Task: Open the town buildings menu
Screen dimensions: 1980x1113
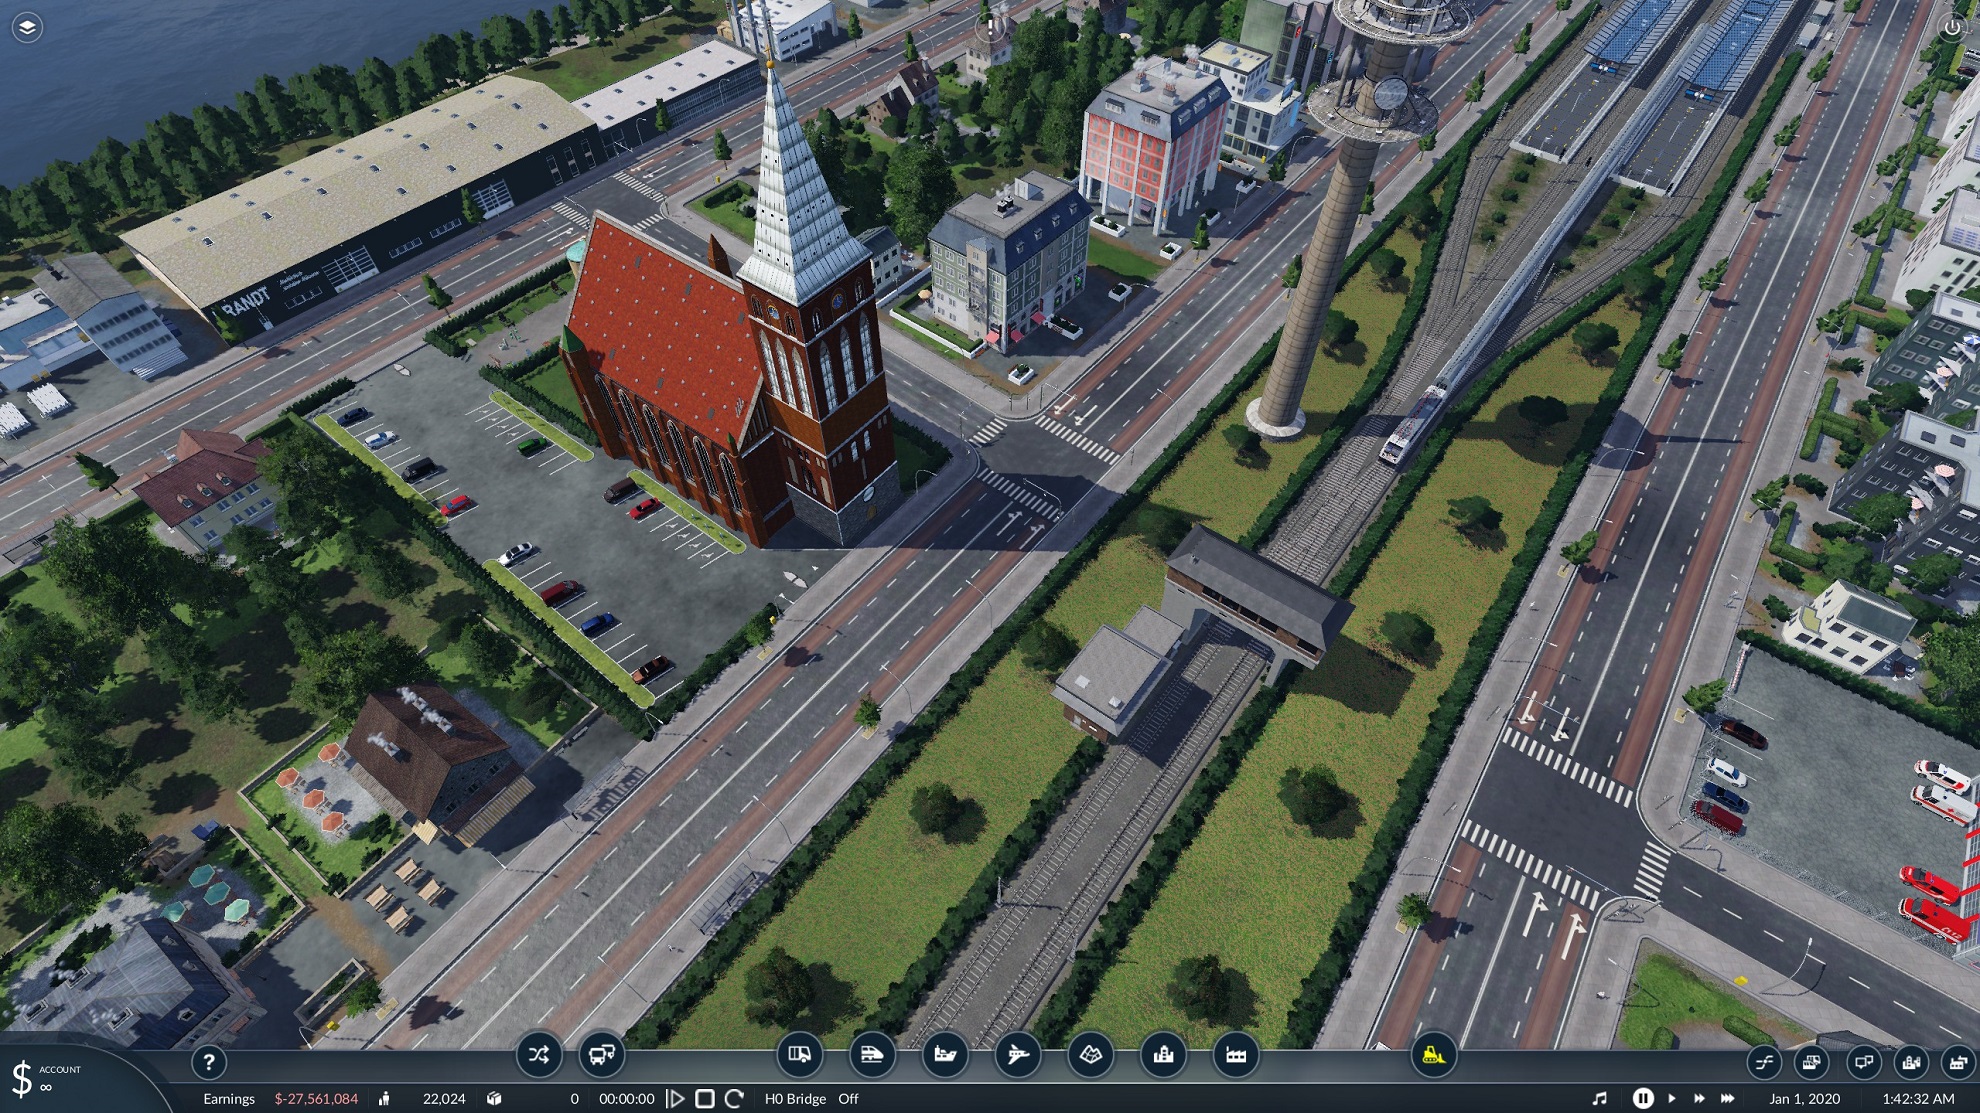Action: [x=1163, y=1055]
